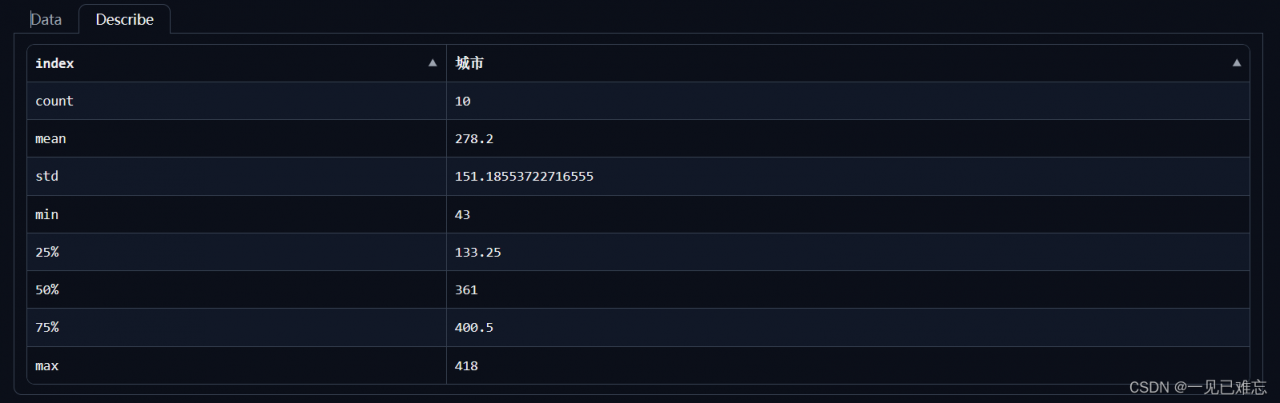
Task: Click the 25% value 133.25
Action: point(478,252)
